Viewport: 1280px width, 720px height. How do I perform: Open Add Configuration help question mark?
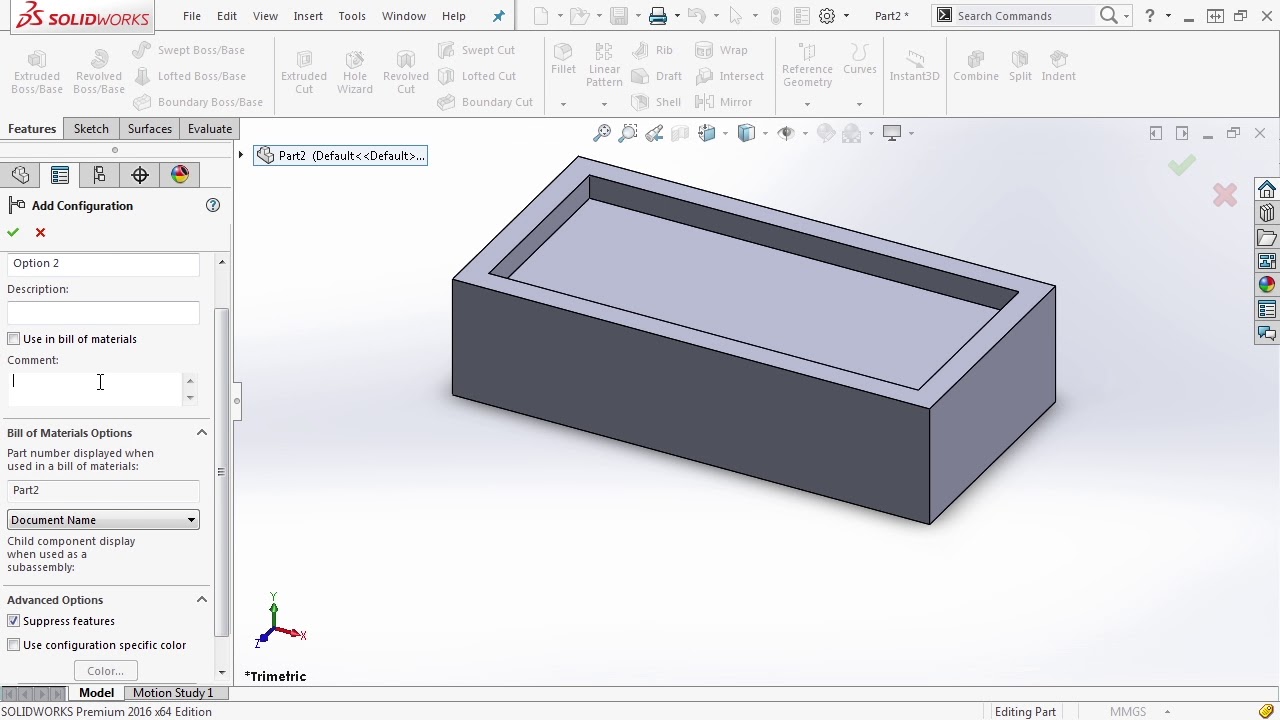(x=212, y=205)
